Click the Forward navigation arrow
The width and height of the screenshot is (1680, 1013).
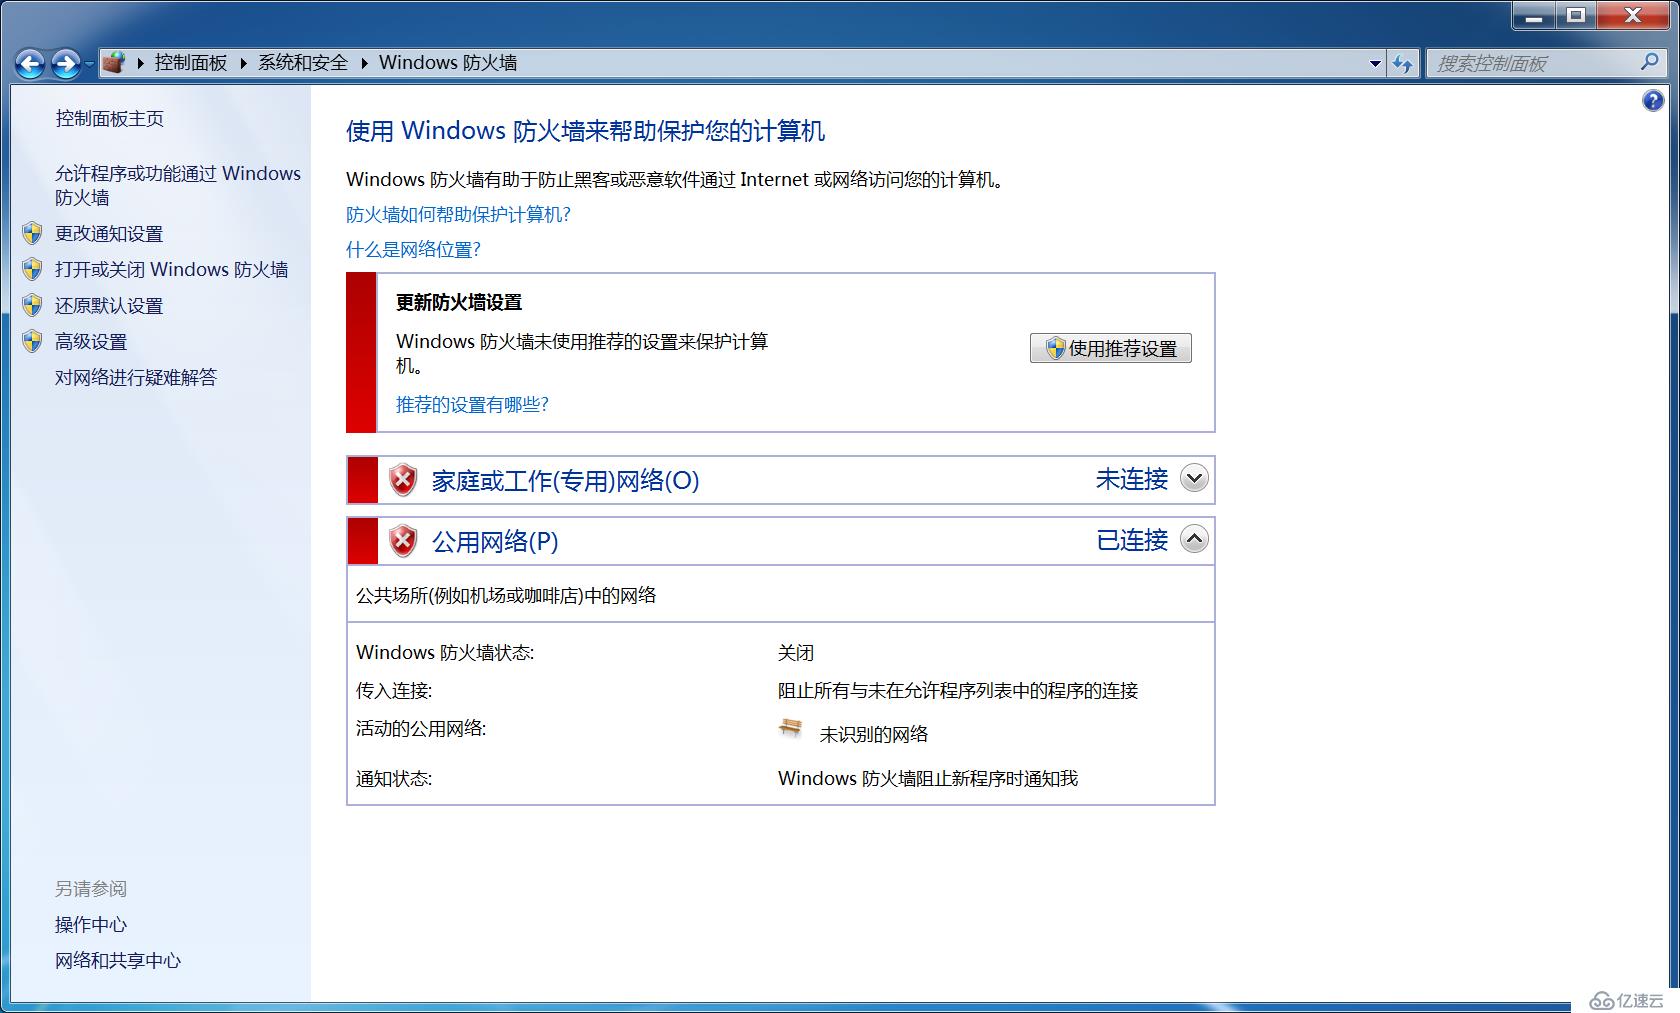tap(65, 64)
